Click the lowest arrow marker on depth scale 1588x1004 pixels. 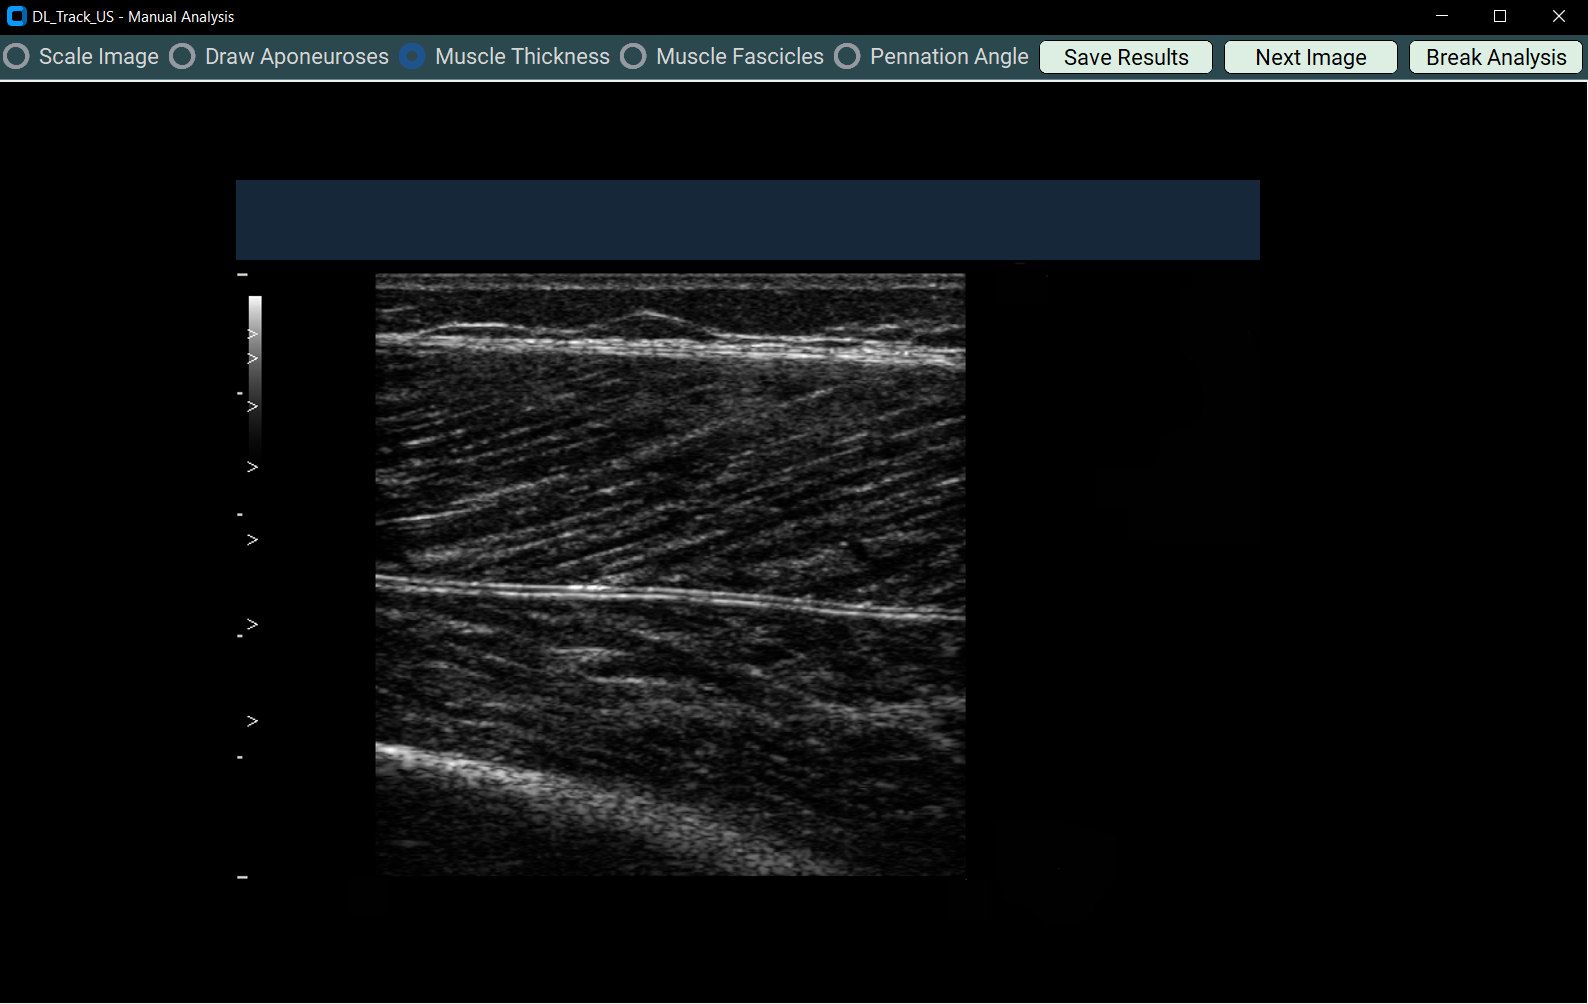point(252,721)
